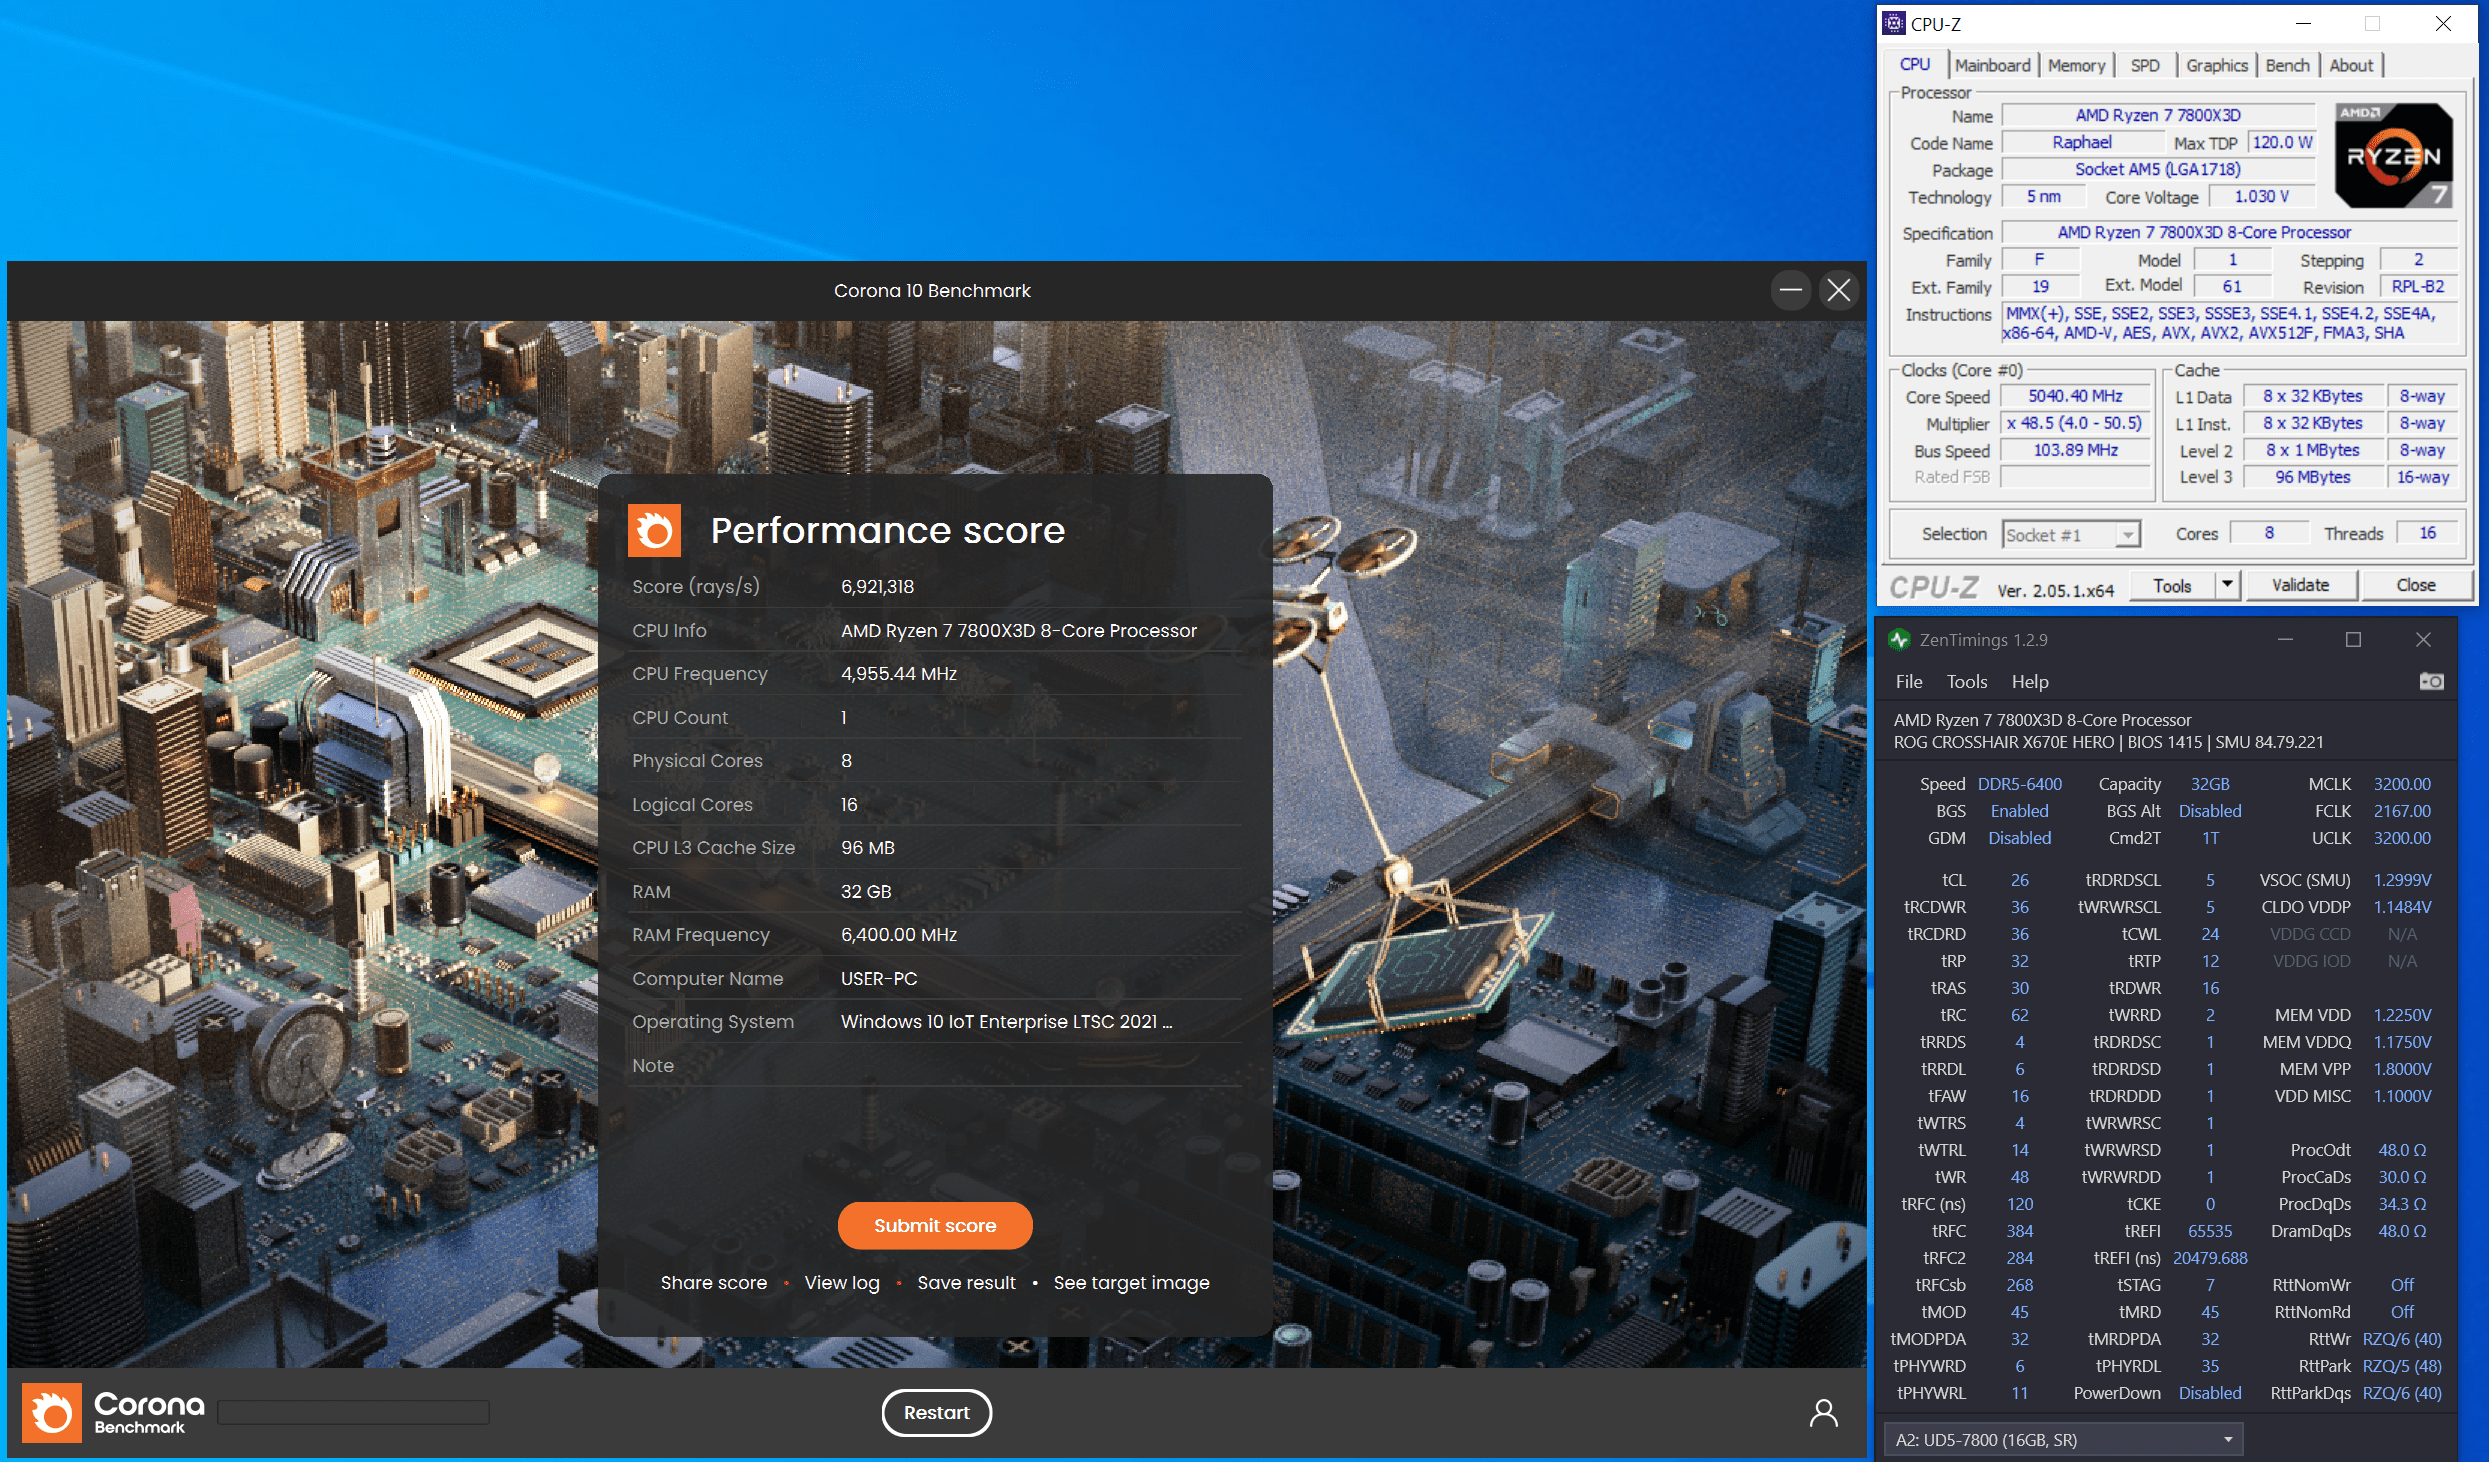Open the View log link

click(x=842, y=1283)
